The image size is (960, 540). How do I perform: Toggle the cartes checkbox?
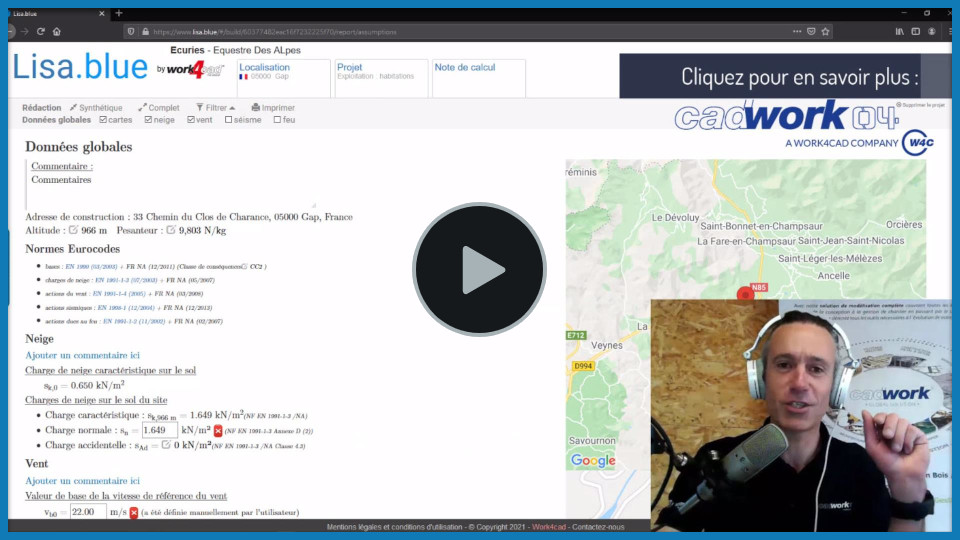[103, 120]
